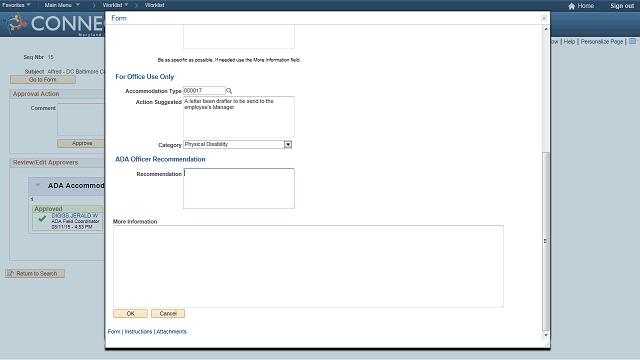This screenshot has width=640, height=360.
Task: Open Accommodation Type lookup magnifier icon
Action: [x=229, y=91]
